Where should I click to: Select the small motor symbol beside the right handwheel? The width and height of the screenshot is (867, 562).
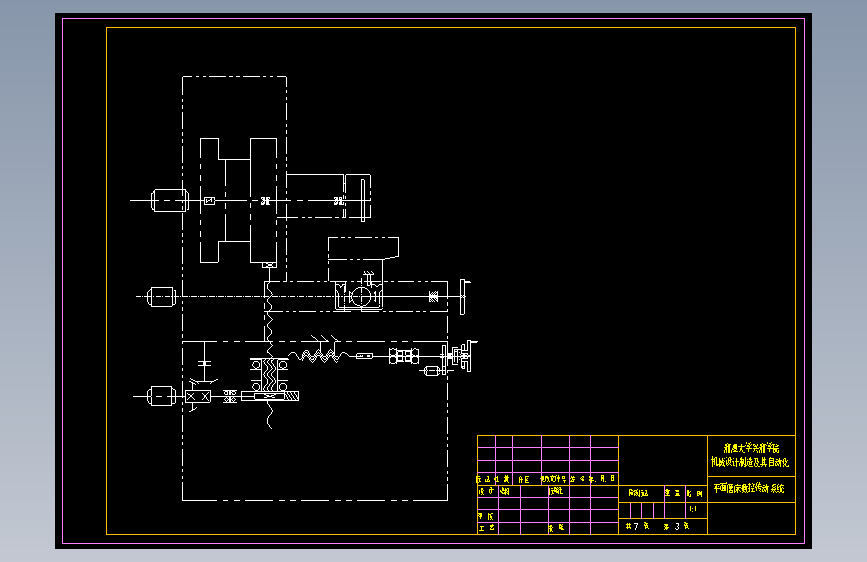(x=432, y=371)
